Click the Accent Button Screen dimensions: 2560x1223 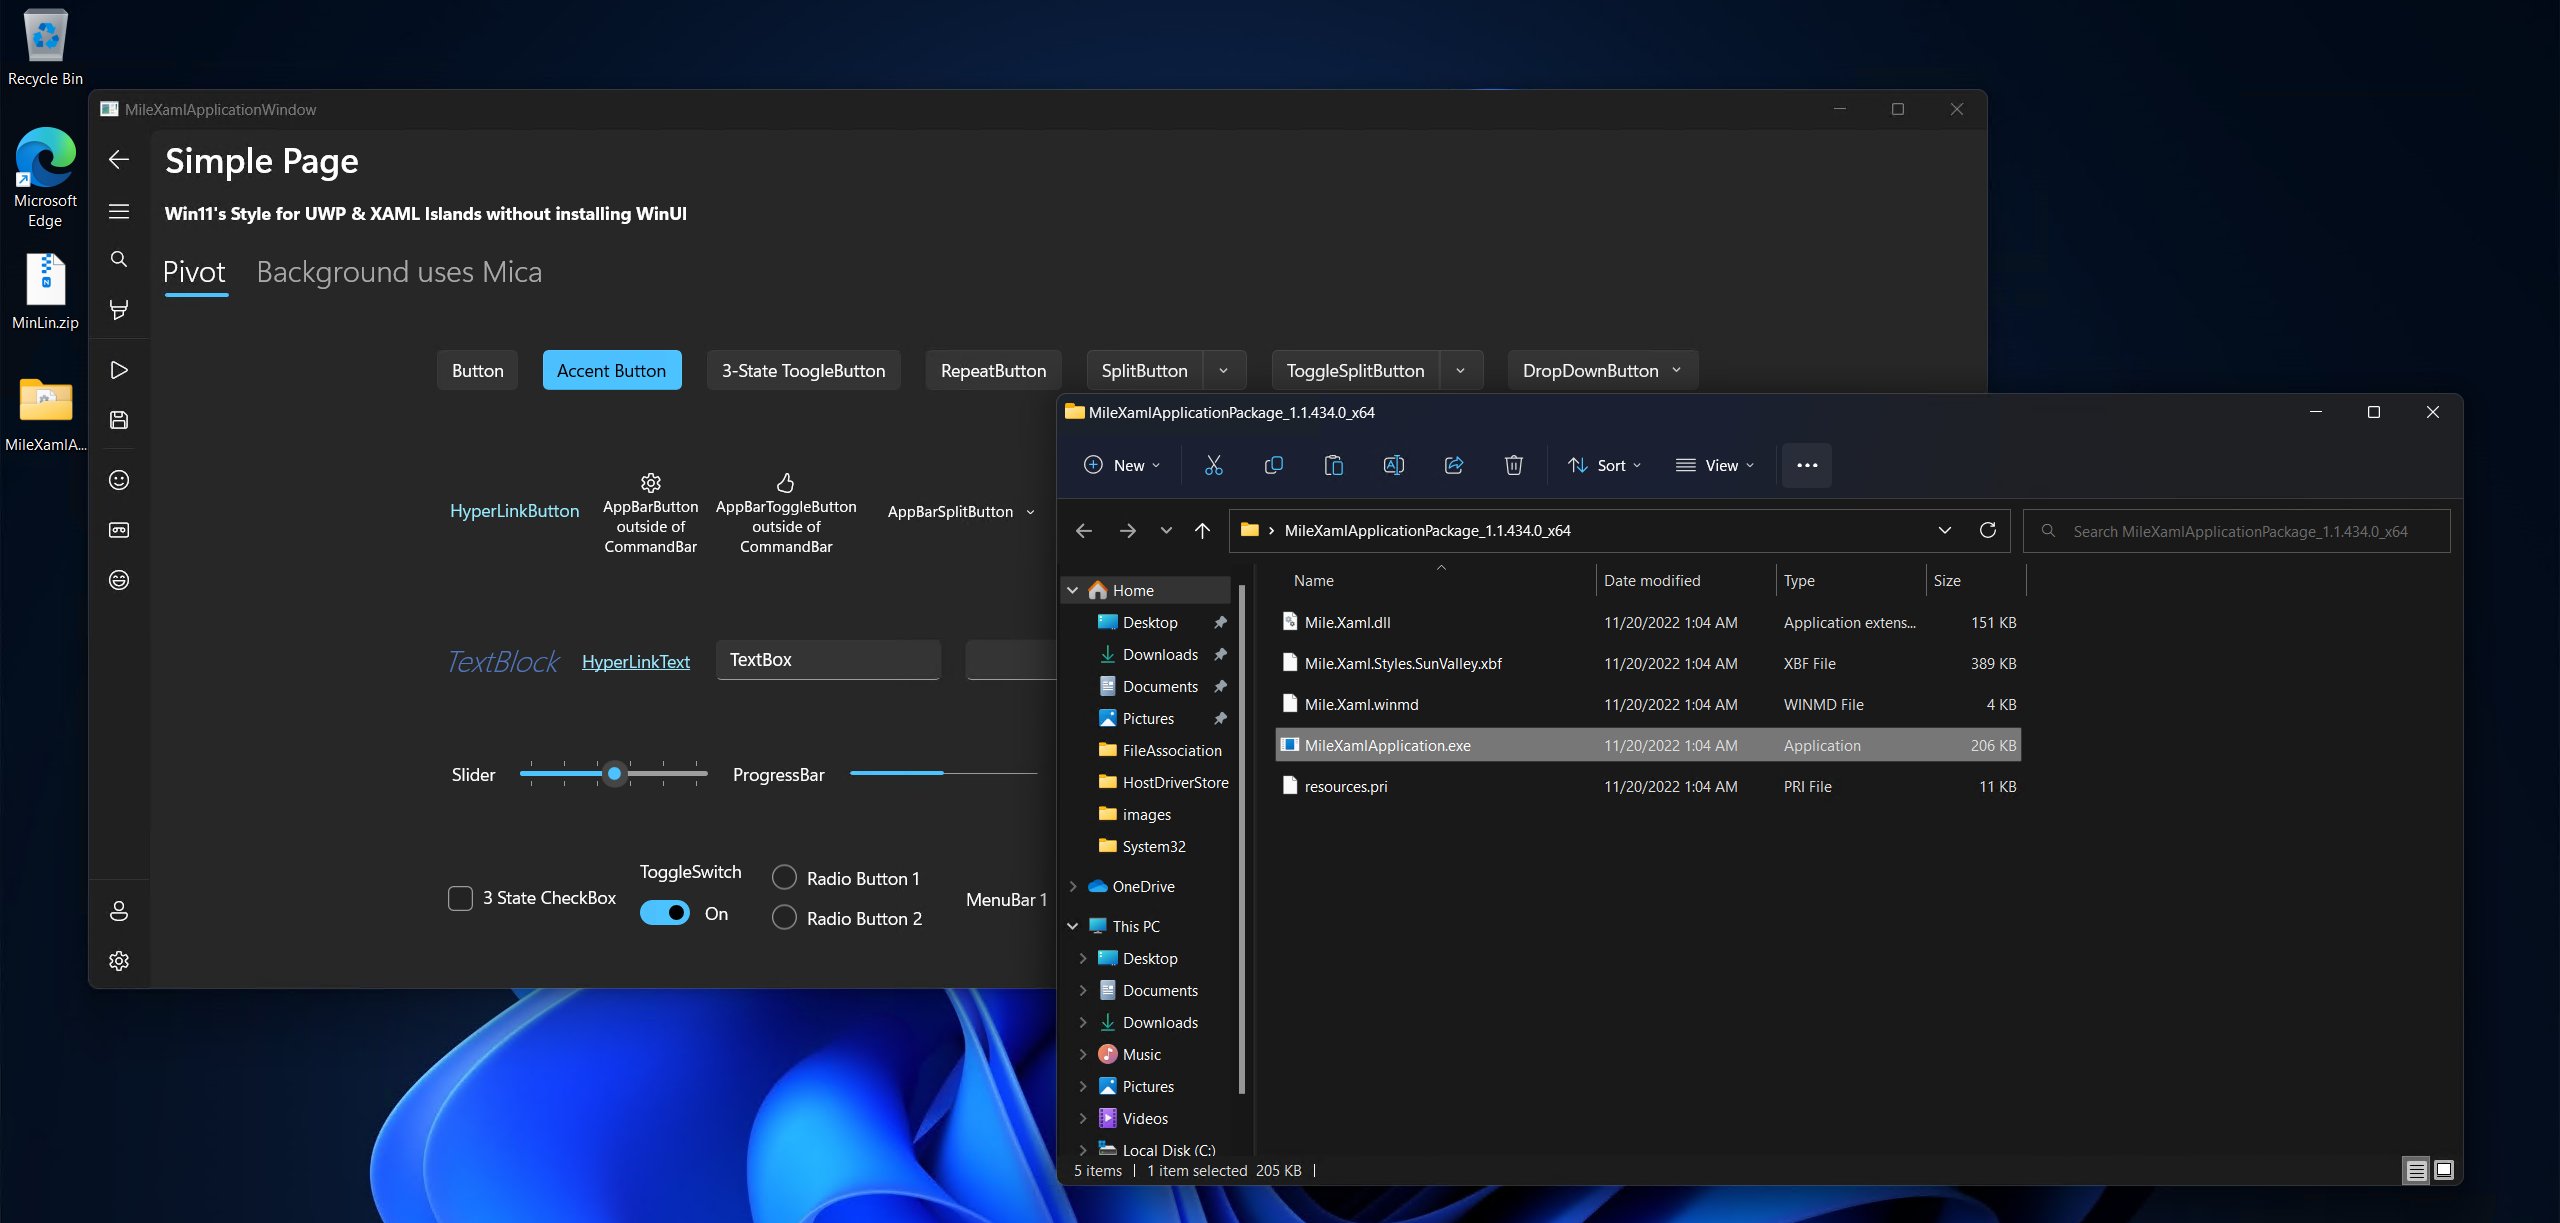612,371
